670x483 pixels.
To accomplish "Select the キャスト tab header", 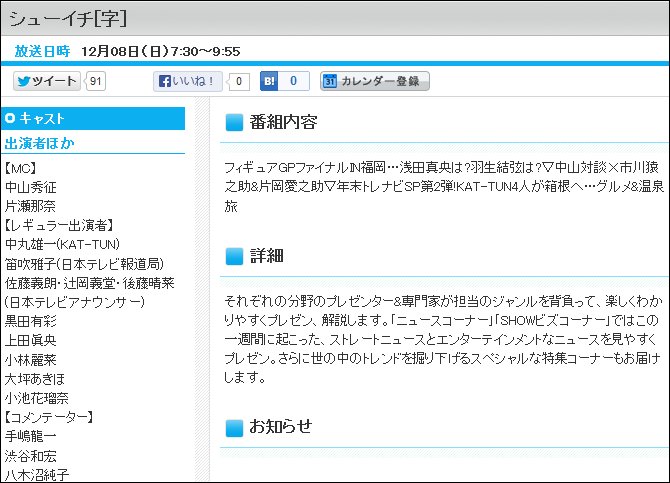I will point(93,118).
